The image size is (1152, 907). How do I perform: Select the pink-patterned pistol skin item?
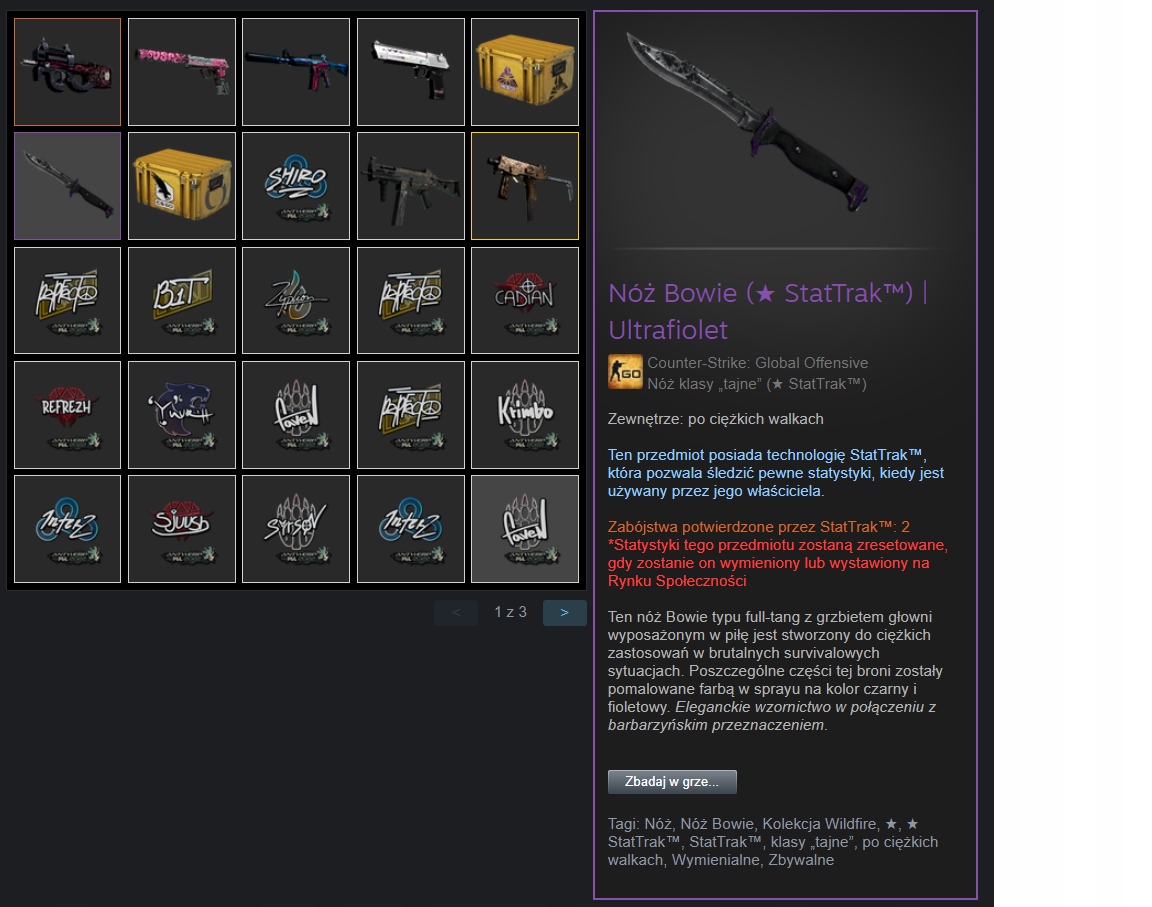pyautogui.click(x=182, y=72)
